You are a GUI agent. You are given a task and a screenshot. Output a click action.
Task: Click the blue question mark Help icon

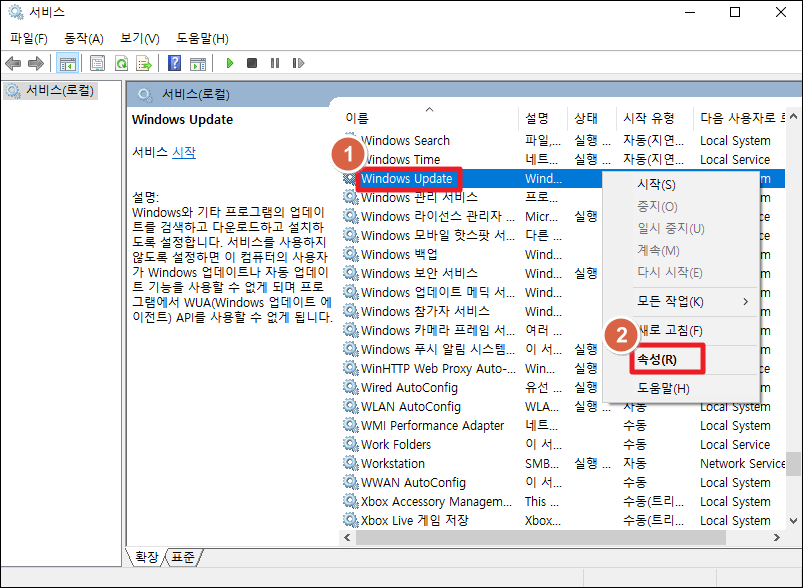point(175,64)
